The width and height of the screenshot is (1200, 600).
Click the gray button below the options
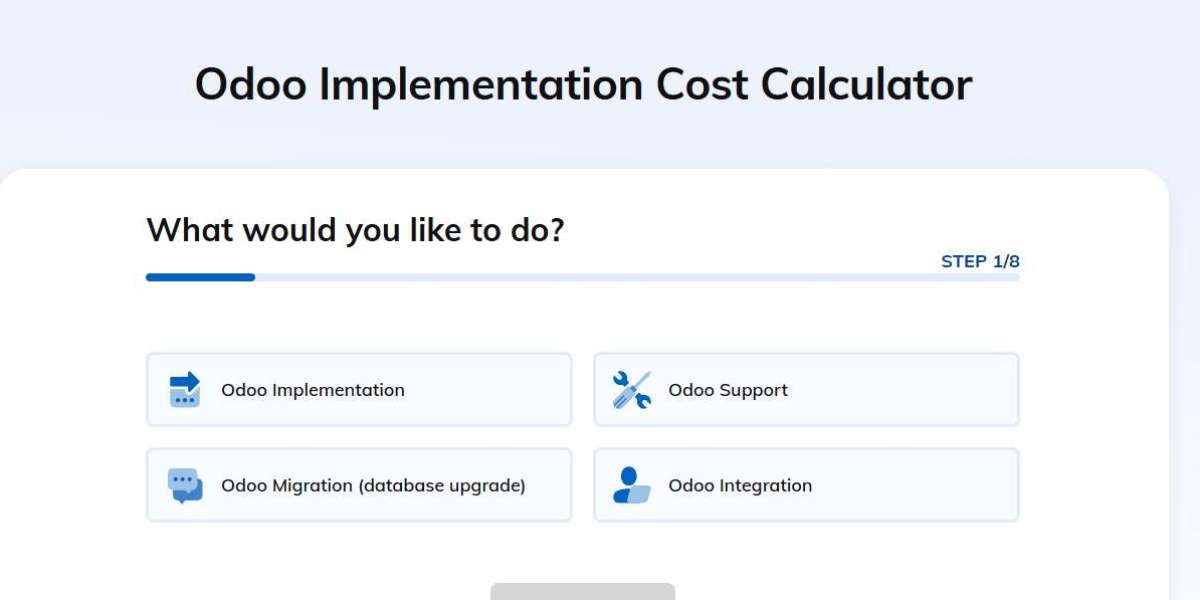point(583,591)
